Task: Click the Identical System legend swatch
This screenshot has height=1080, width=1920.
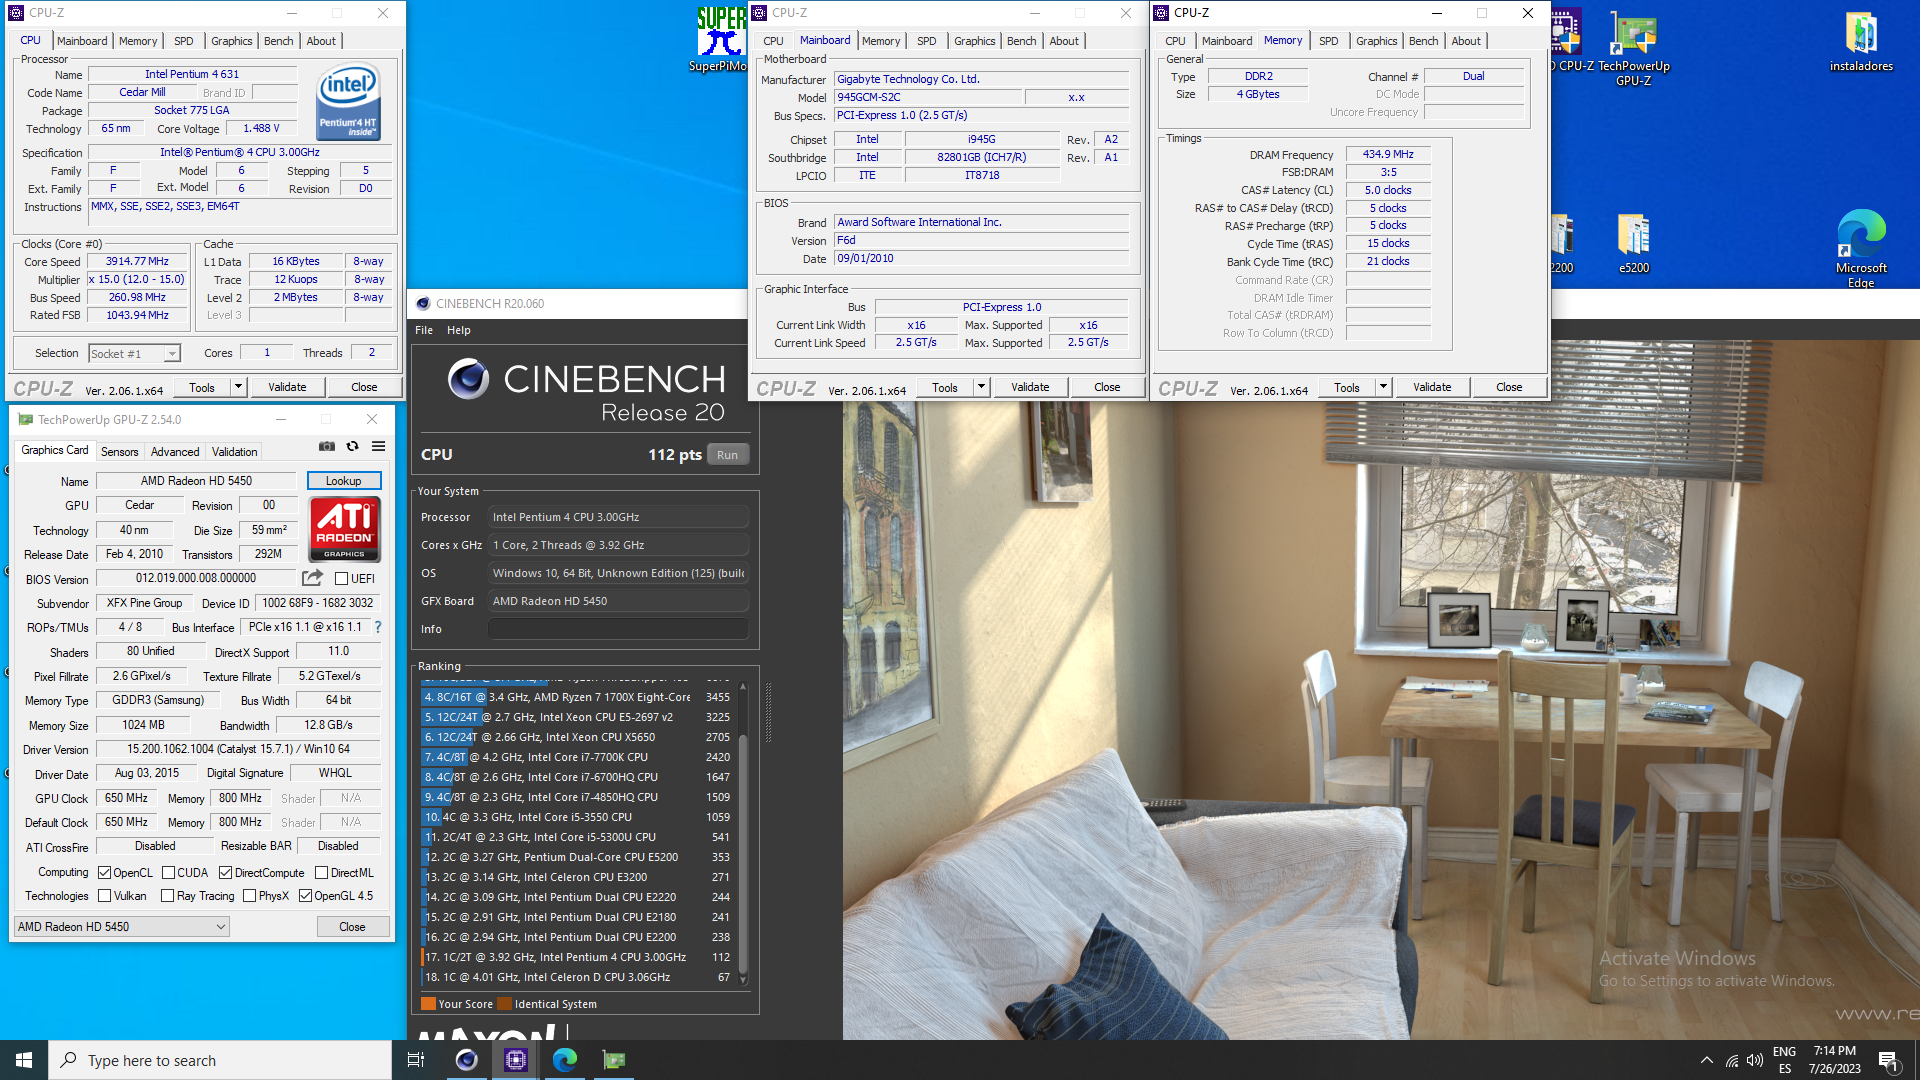Action: tap(504, 1004)
